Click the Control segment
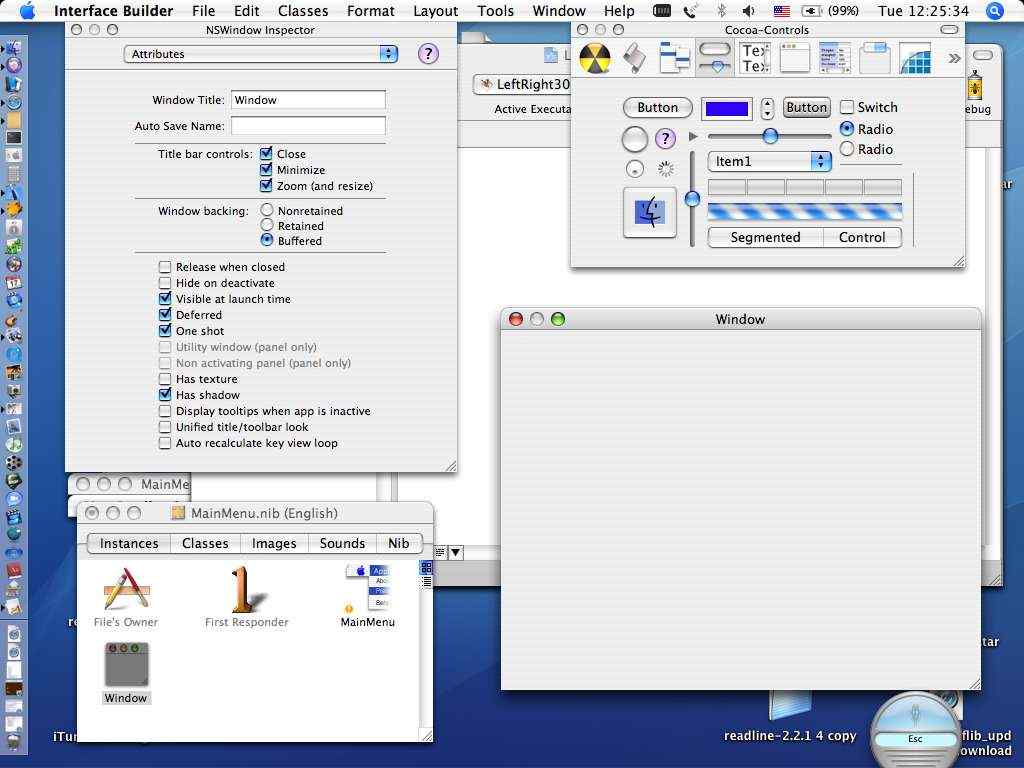Image resolution: width=1024 pixels, height=768 pixels. point(862,237)
